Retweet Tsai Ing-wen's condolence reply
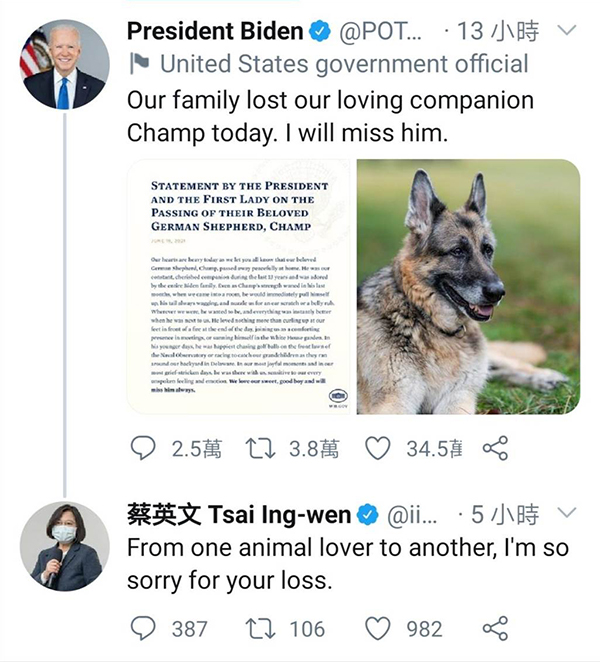The width and height of the screenshot is (600, 662). pos(261,628)
